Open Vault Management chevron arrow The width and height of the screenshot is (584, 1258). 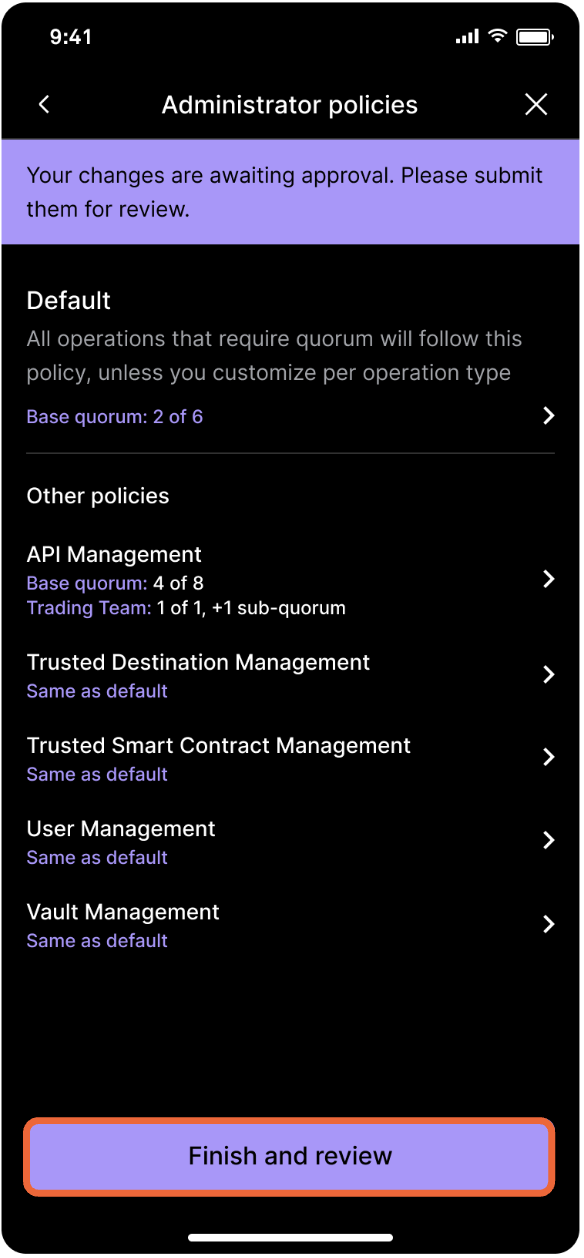pos(548,924)
